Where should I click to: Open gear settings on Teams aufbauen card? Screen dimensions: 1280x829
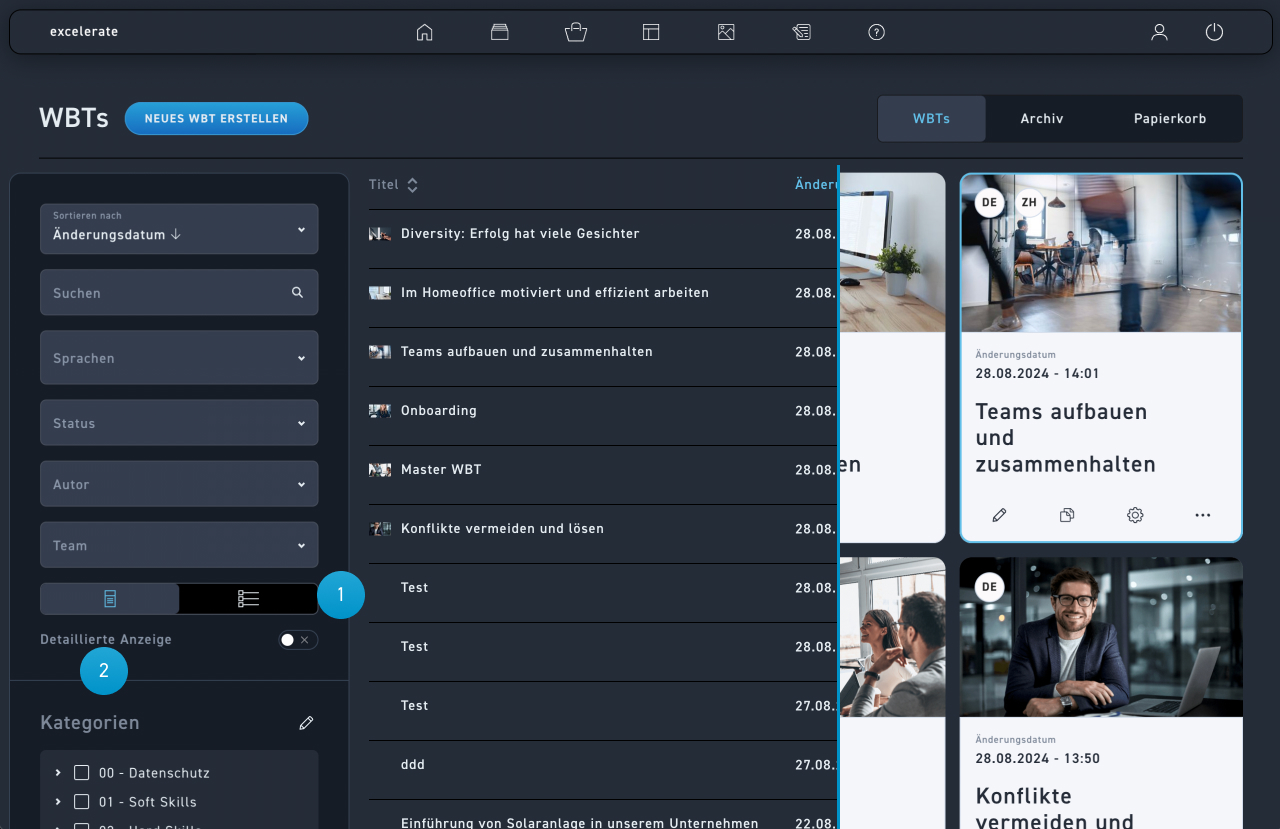click(x=1135, y=515)
